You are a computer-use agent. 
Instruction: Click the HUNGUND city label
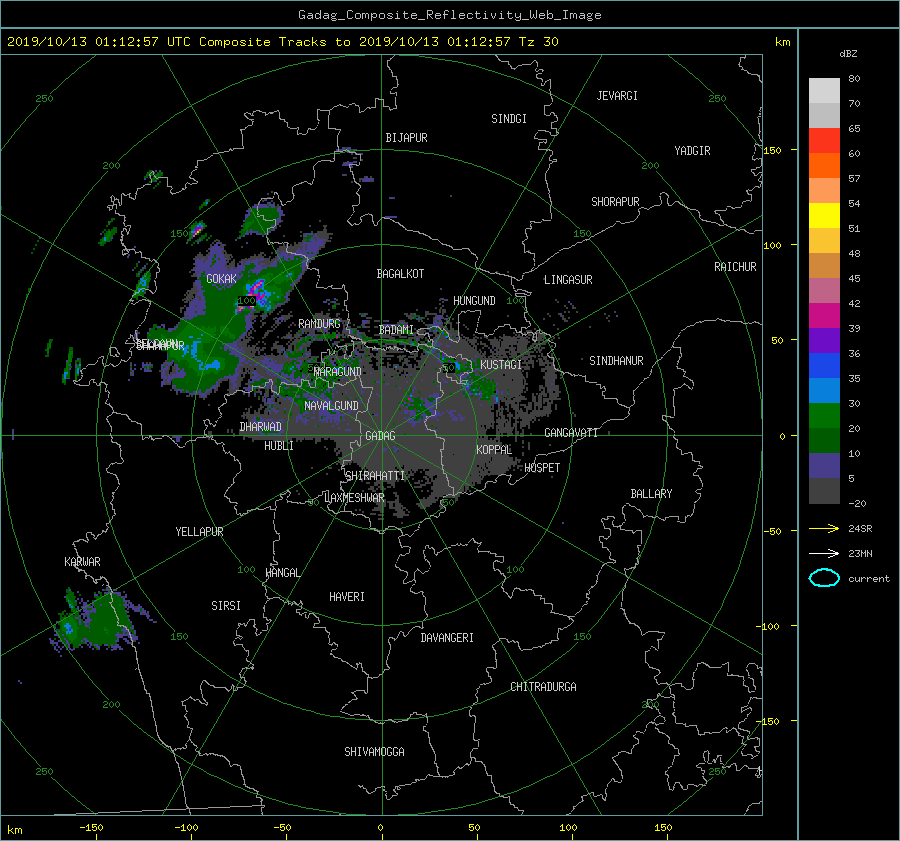[x=474, y=301]
